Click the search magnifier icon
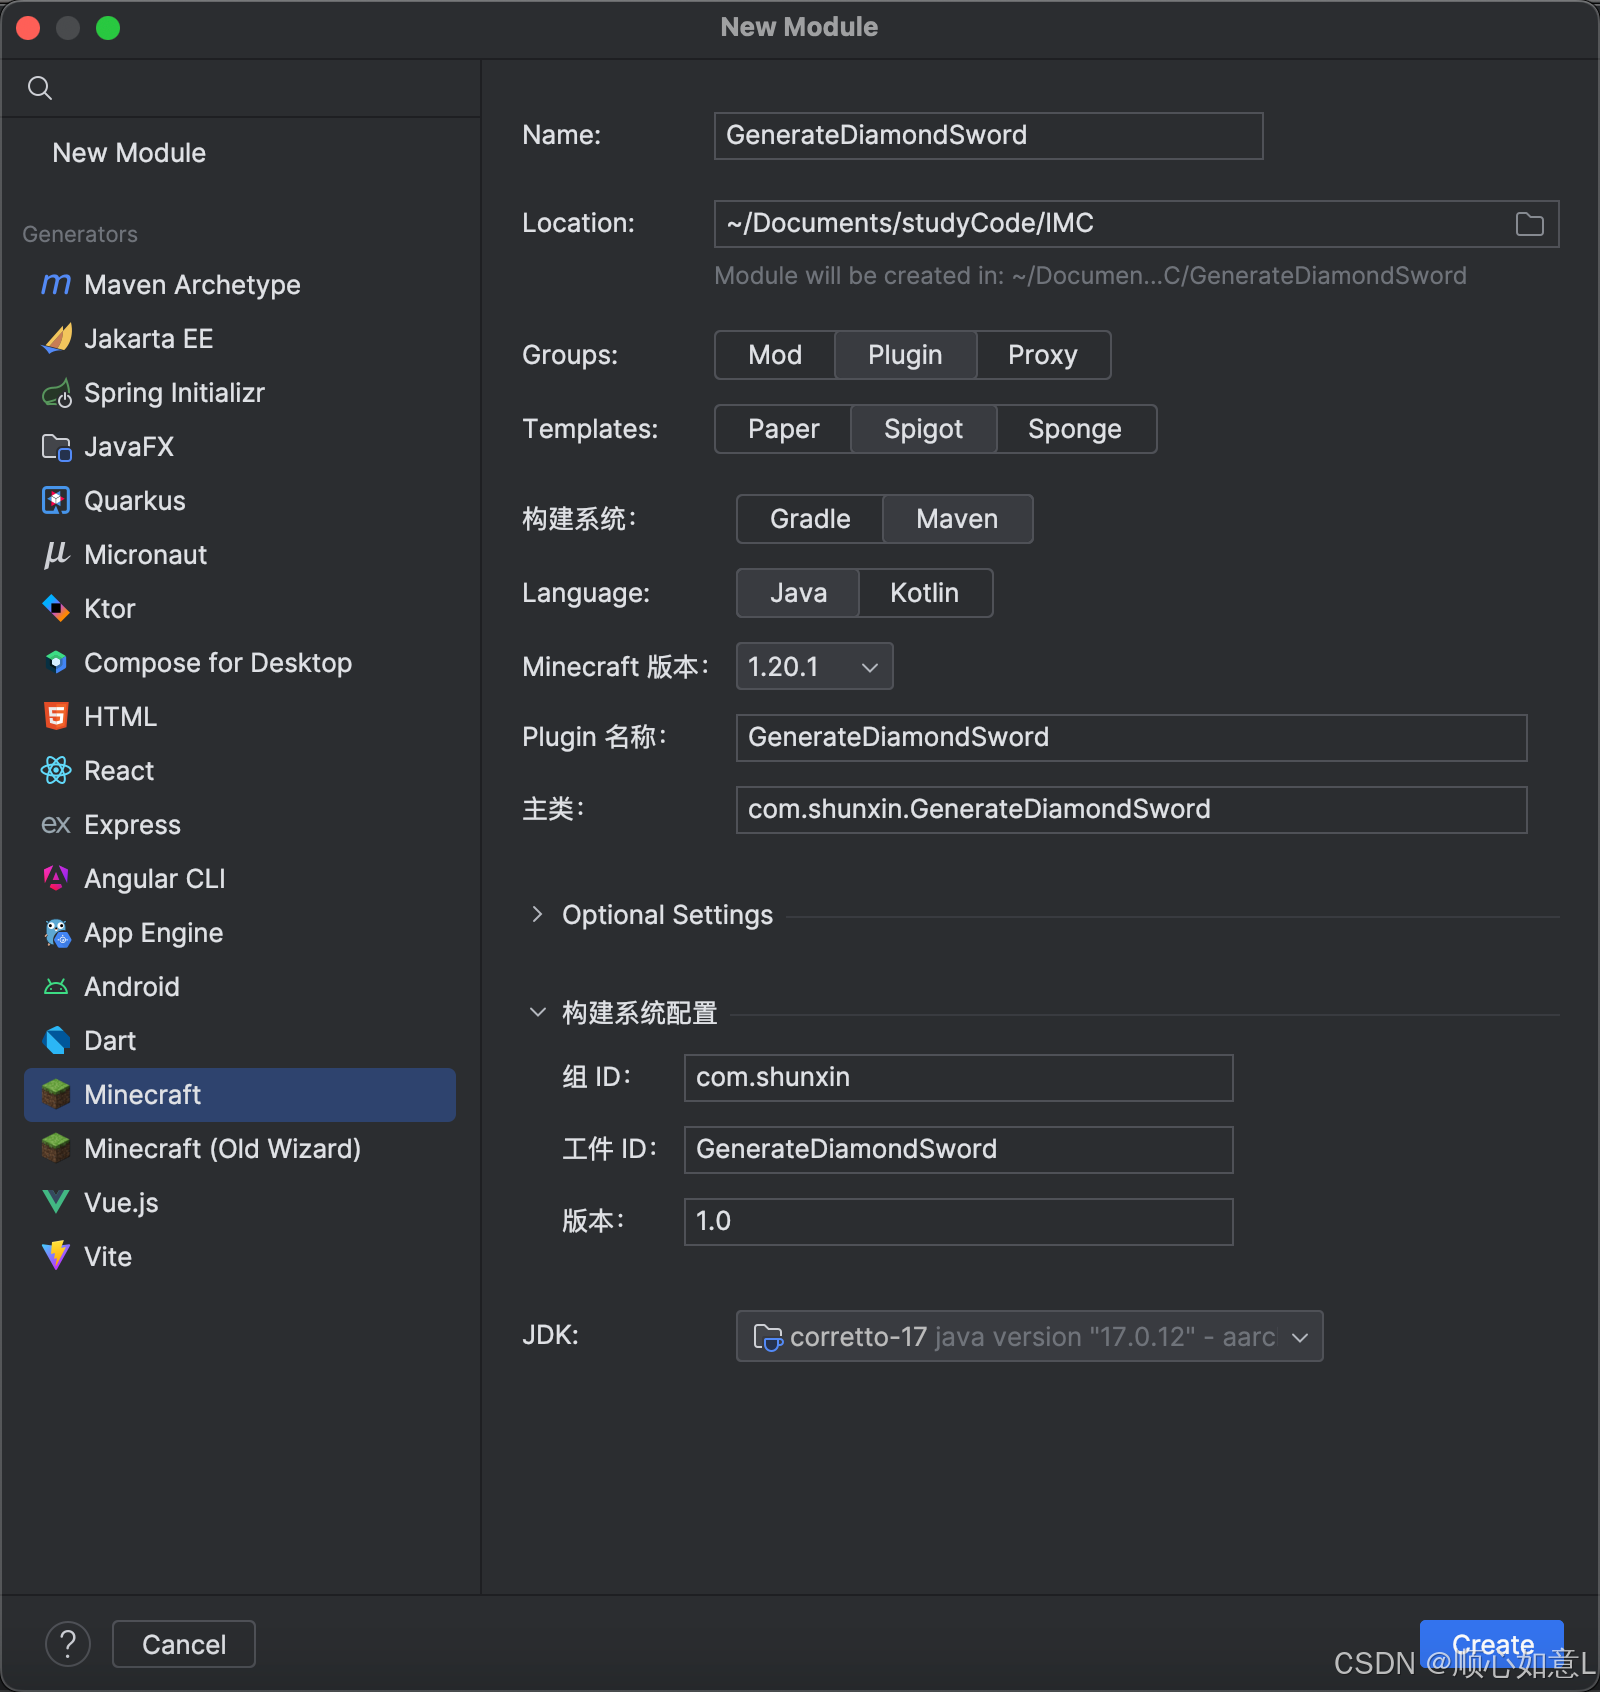 [40, 88]
